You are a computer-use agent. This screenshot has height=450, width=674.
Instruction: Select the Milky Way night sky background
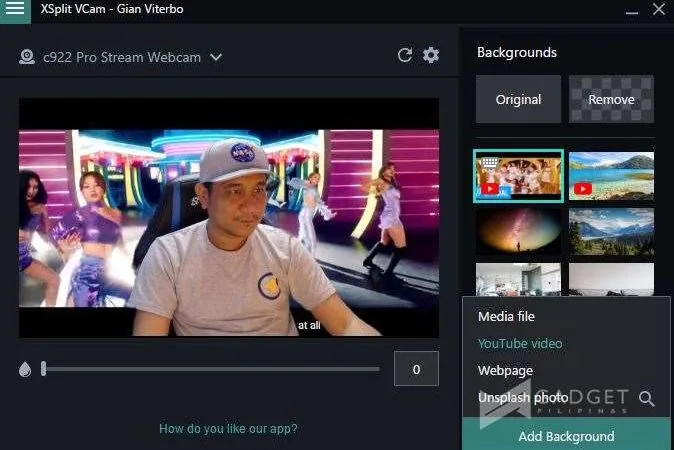tap(518, 232)
